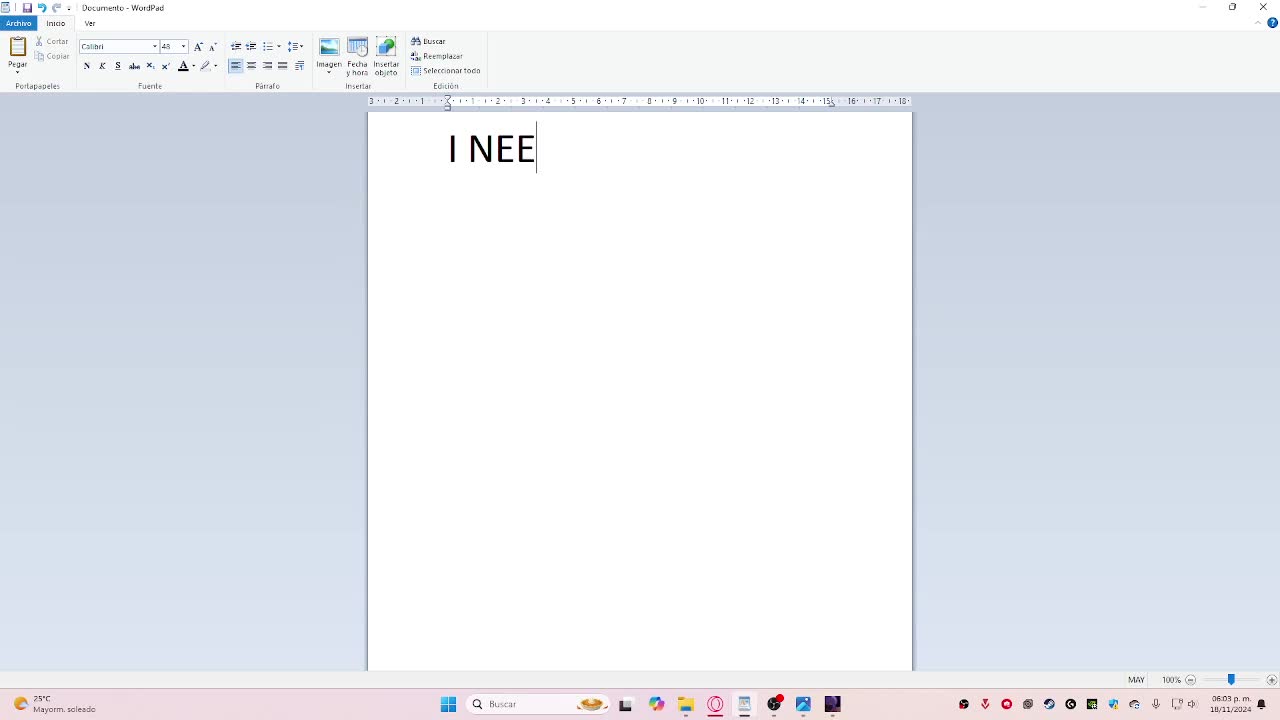Viewport: 1280px width, 720px height.
Task: Click the Fecha y hora icon
Action: [x=357, y=48]
